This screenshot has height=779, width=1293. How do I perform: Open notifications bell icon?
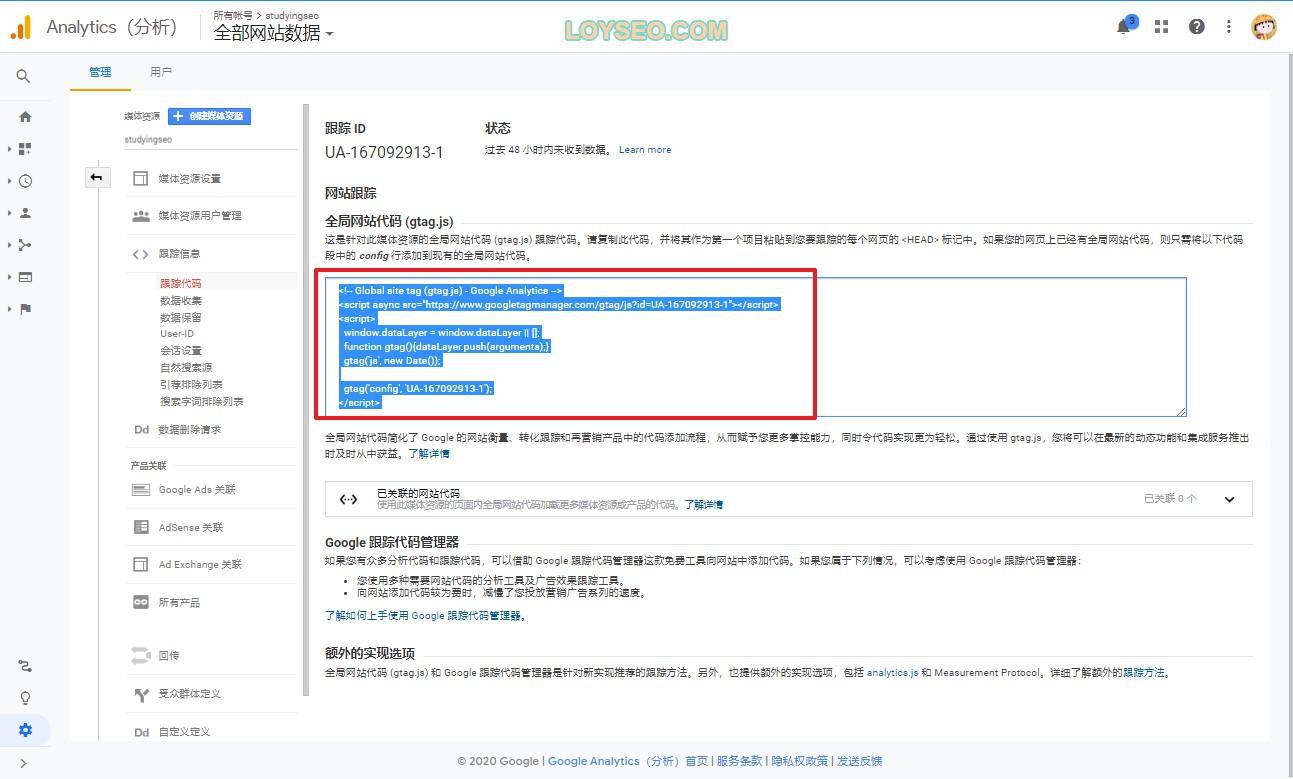[1124, 27]
